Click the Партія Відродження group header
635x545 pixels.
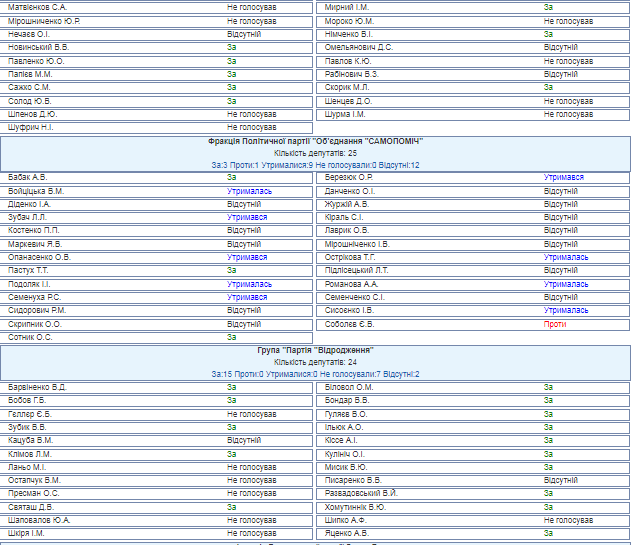tap(316, 351)
